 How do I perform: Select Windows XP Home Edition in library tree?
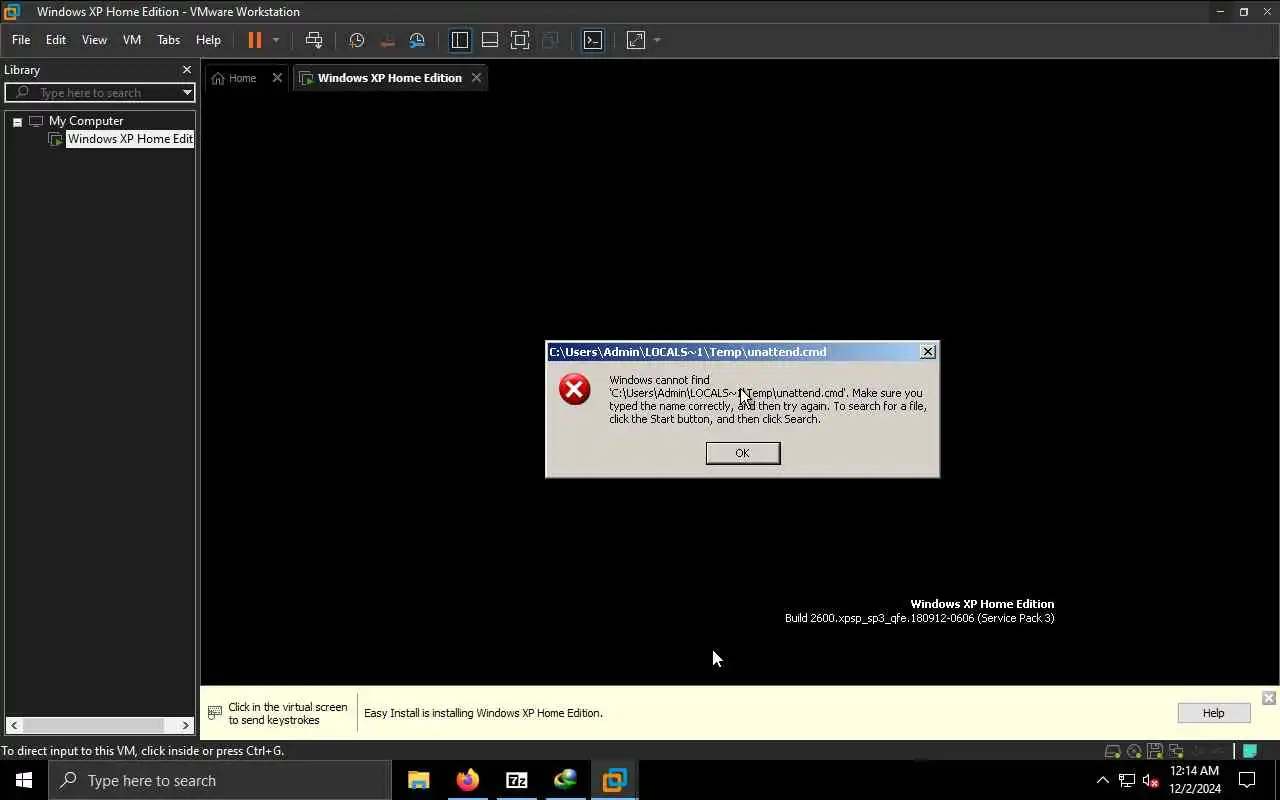coord(130,139)
